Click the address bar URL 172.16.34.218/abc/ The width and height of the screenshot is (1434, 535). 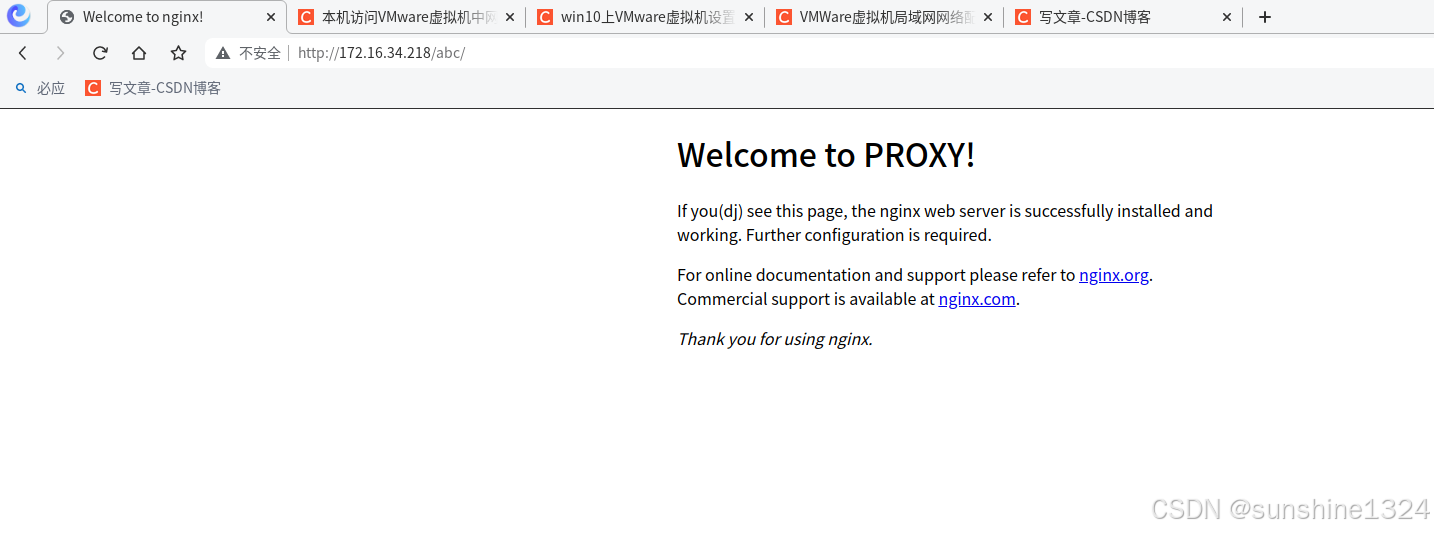pos(382,53)
